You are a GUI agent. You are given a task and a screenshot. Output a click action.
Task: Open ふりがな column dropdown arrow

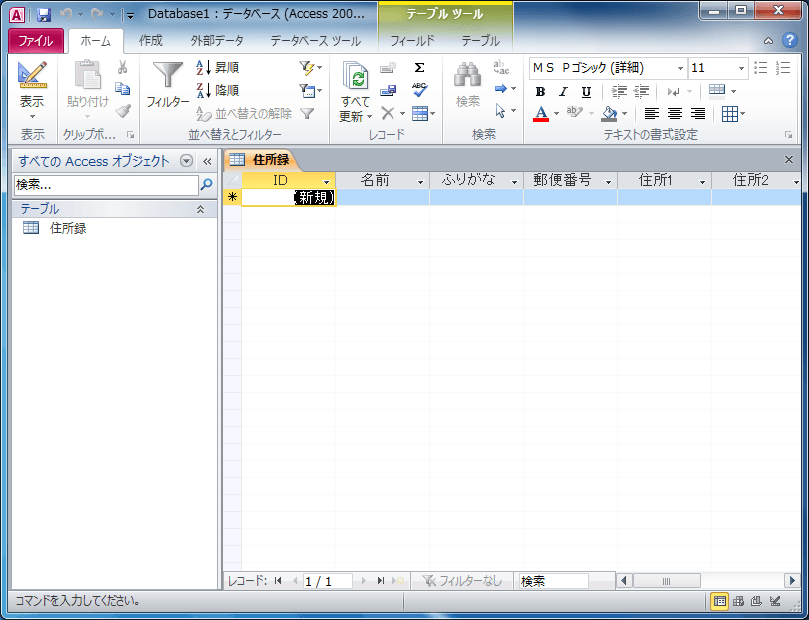click(514, 182)
